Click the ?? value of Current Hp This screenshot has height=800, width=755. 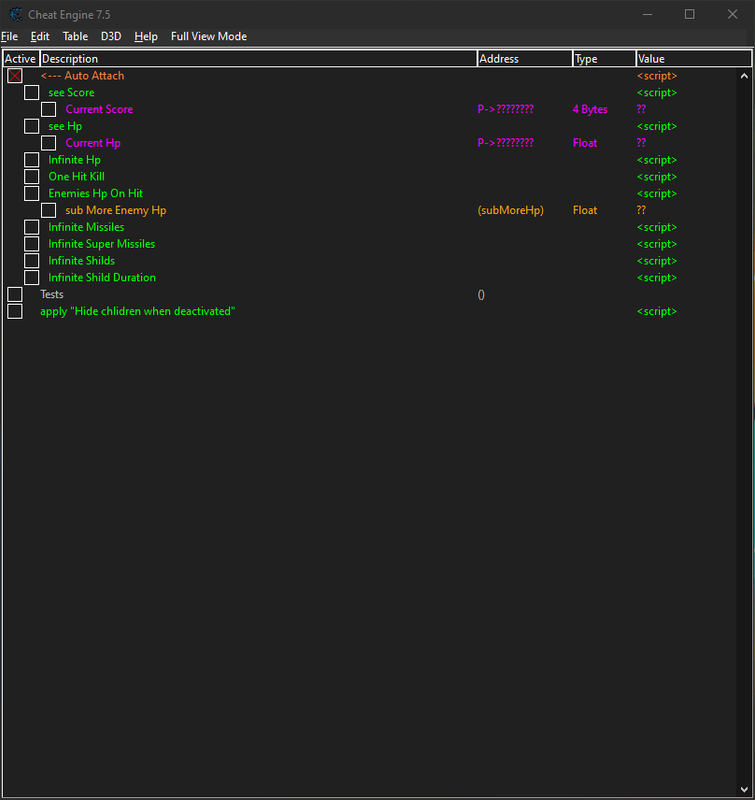point(641,143)
